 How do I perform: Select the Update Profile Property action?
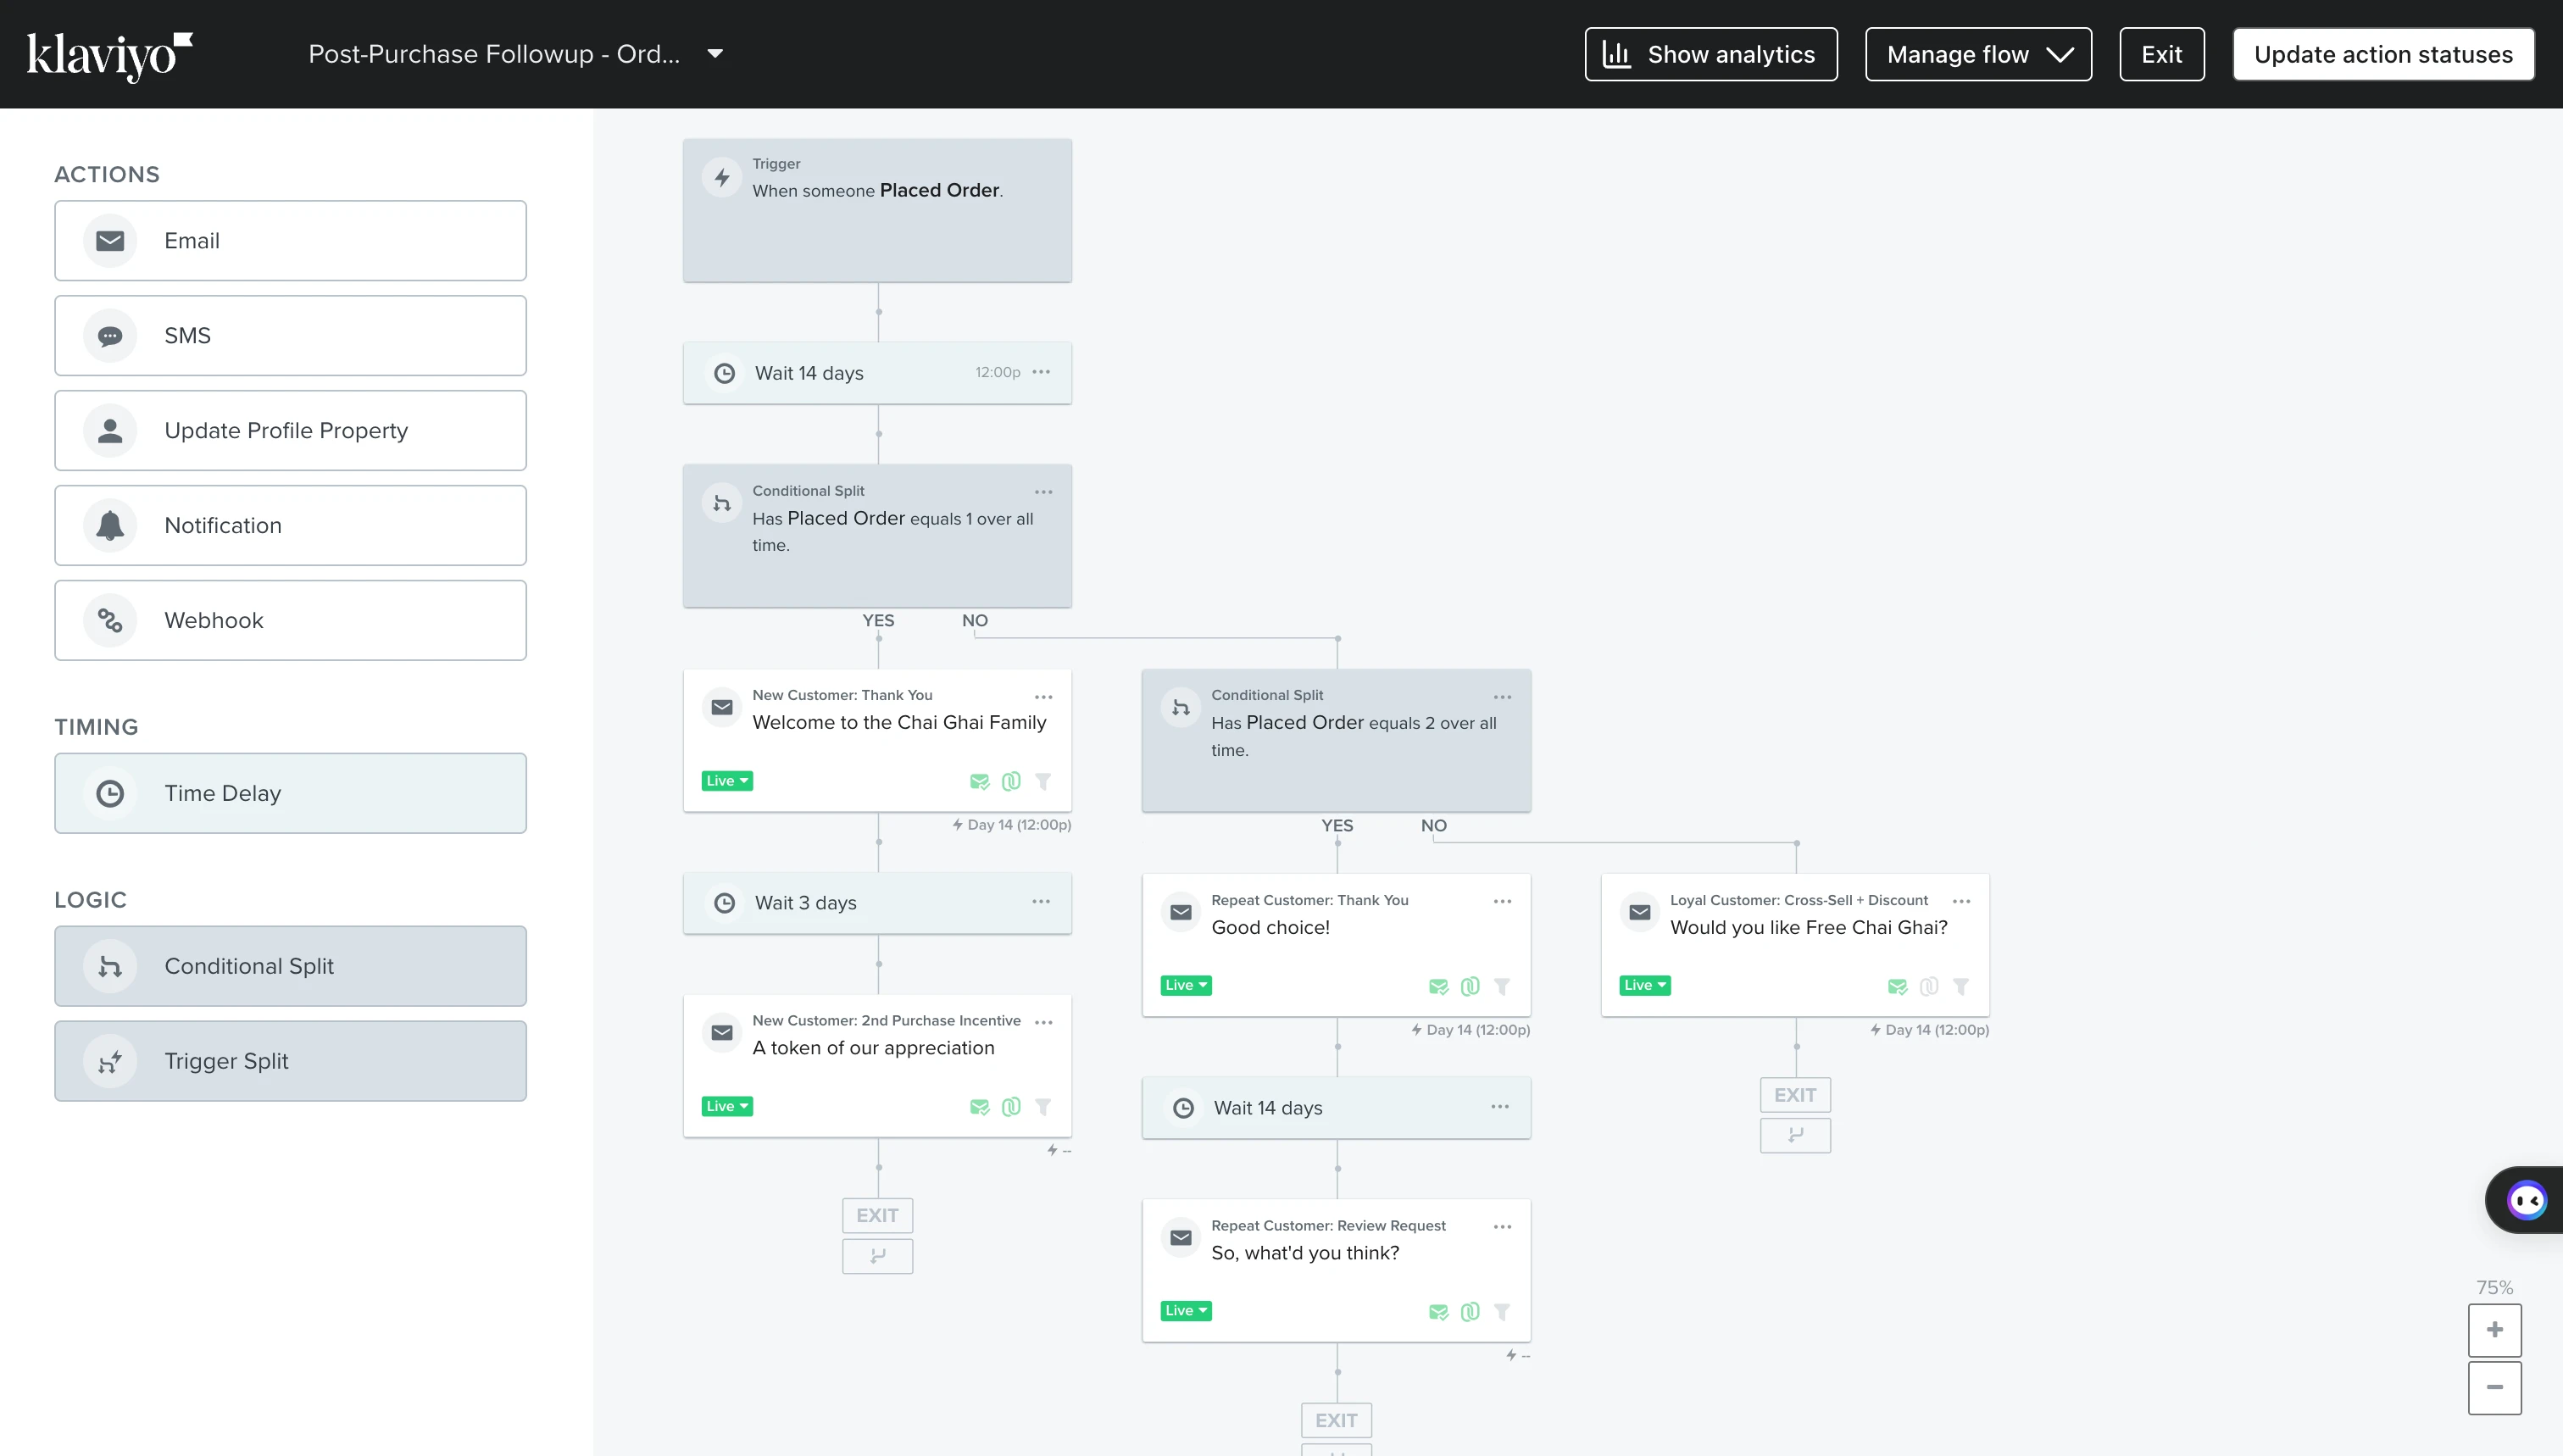coord(290,431)
